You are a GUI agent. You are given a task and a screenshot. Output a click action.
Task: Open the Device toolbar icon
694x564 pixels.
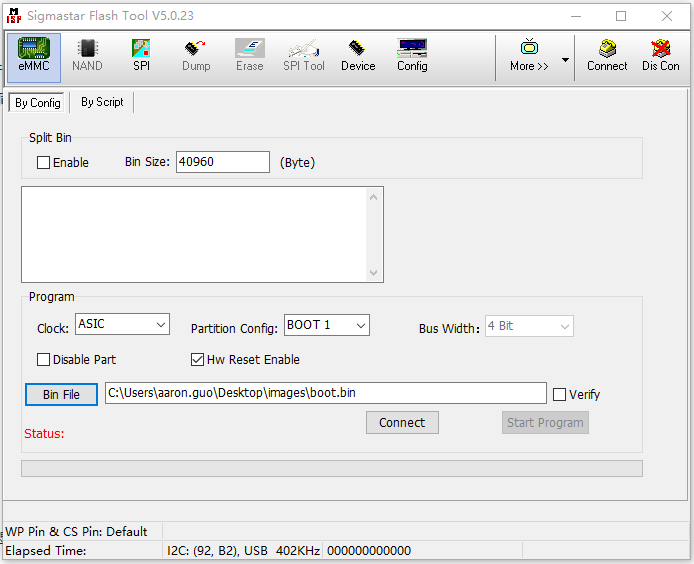pos(357,56)
